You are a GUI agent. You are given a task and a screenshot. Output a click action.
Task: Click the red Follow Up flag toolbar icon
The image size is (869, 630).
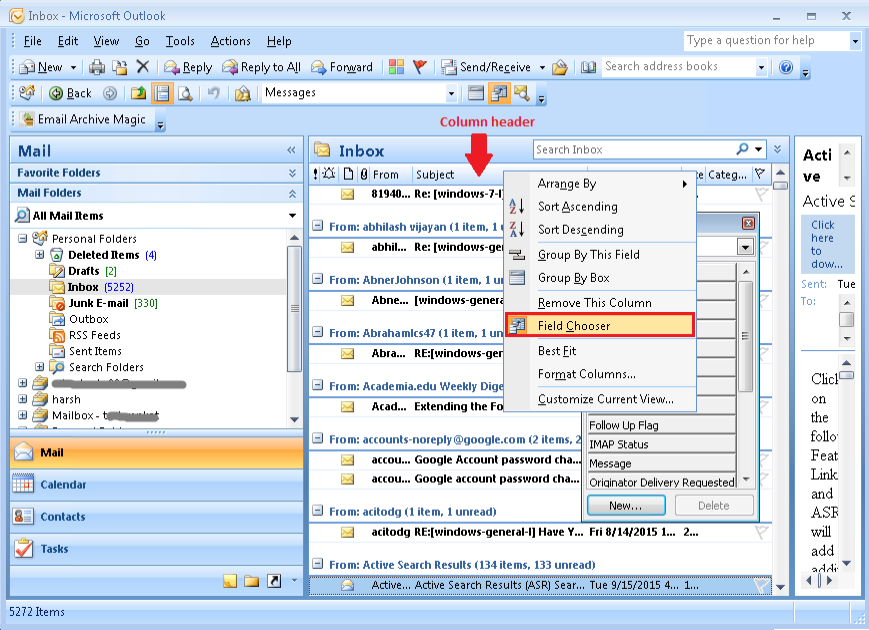[x=420, y=67]
